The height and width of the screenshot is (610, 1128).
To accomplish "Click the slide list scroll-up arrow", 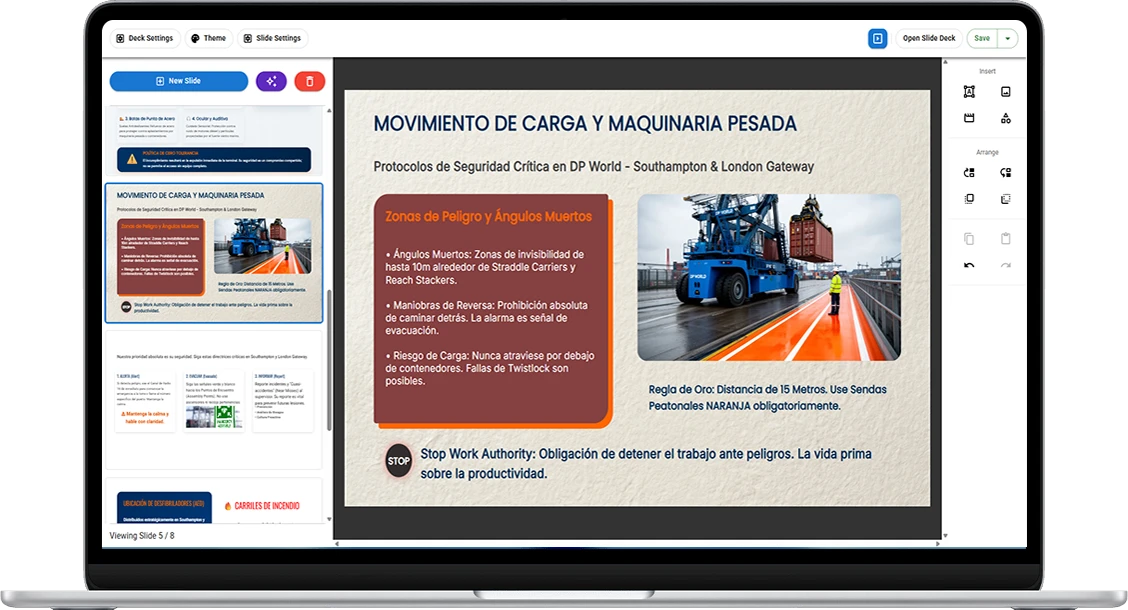I will [329, 111].
